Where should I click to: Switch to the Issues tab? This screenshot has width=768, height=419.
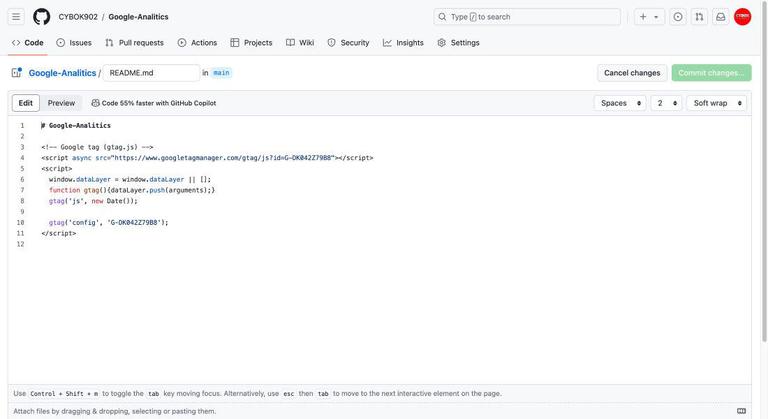74,43
